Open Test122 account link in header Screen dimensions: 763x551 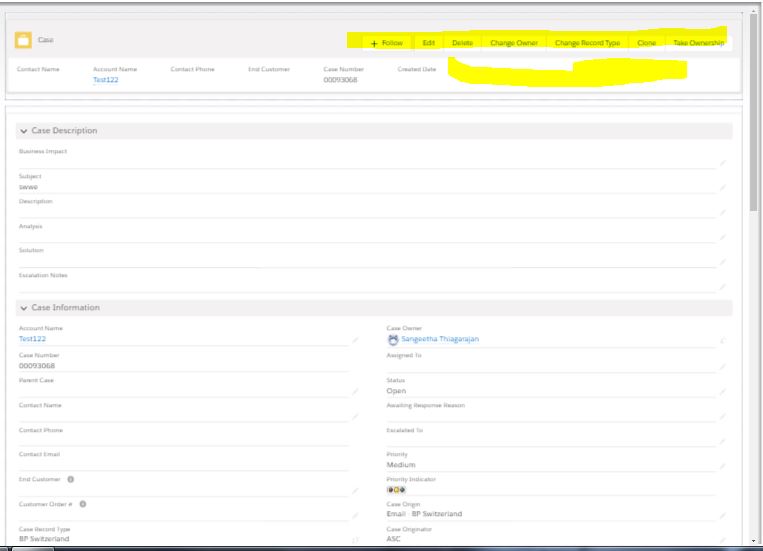106,81
